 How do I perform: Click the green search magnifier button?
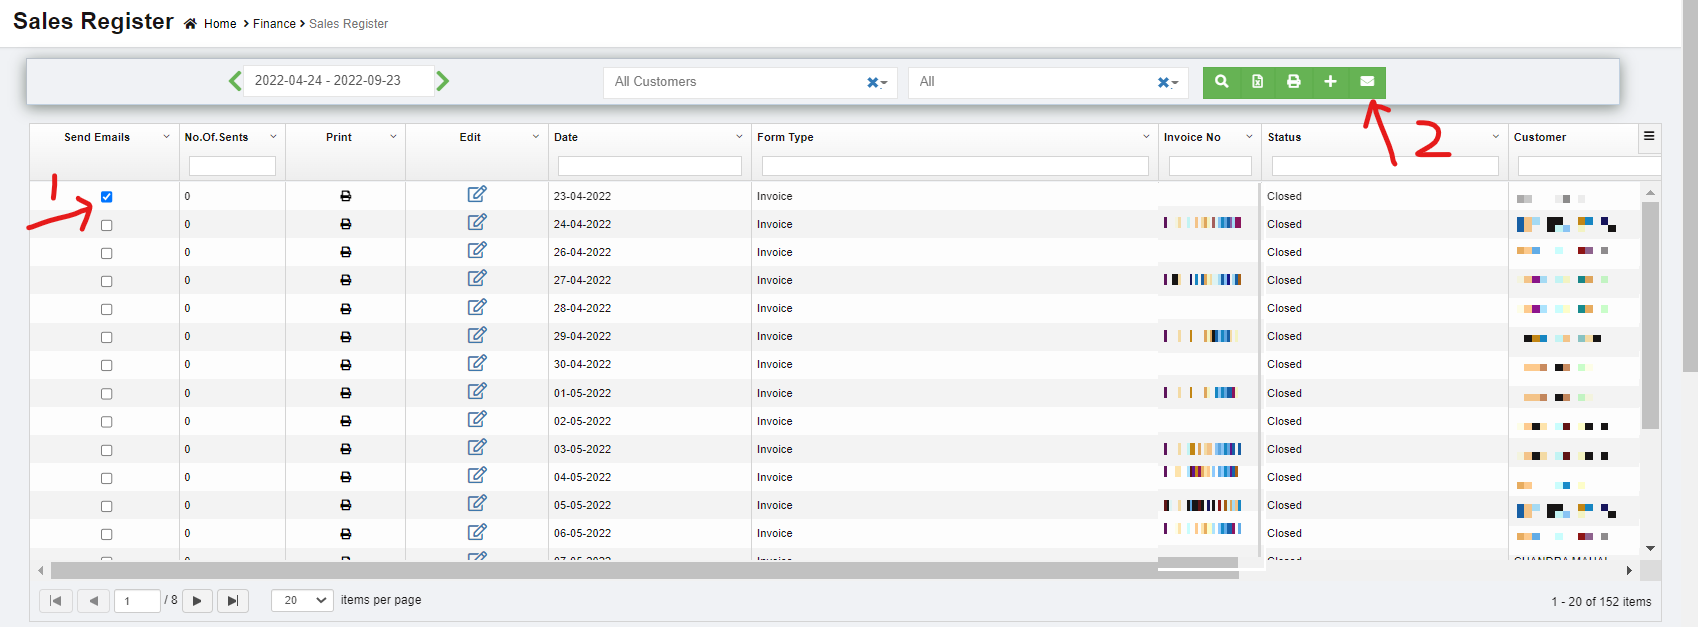tap(1221, 82)
